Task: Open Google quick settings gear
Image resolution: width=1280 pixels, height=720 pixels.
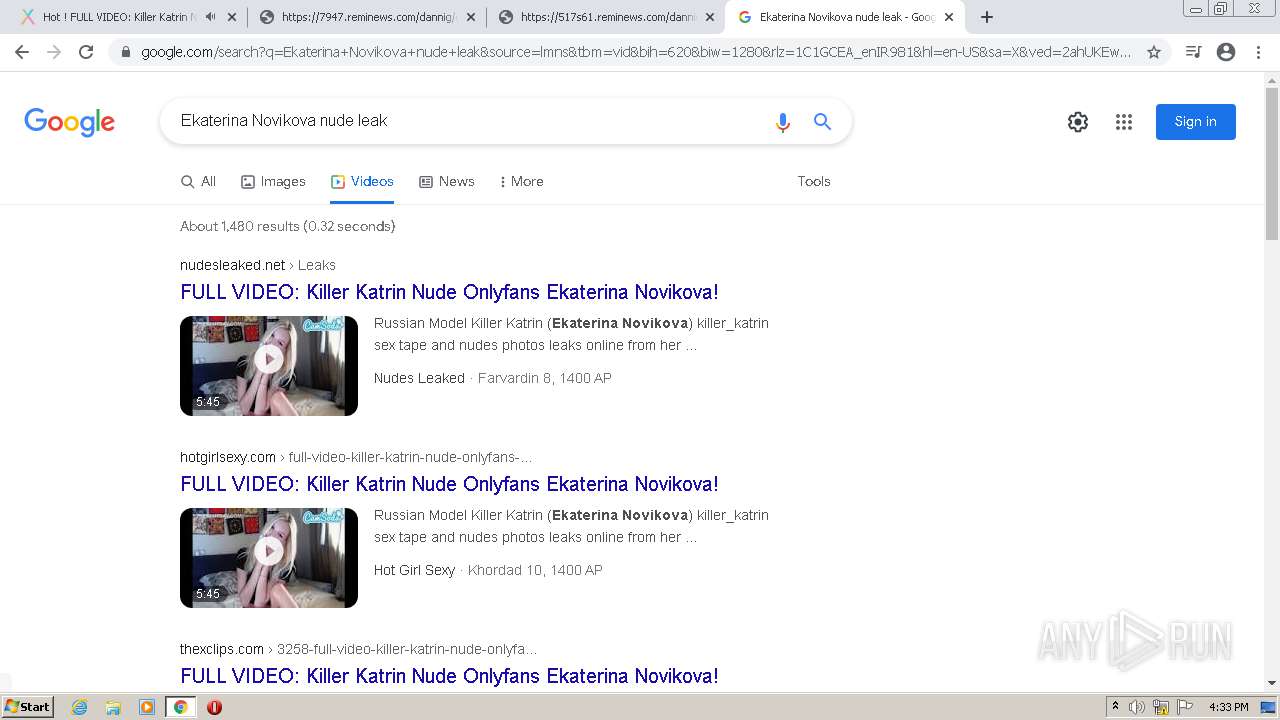Action: coord(1078,122)
